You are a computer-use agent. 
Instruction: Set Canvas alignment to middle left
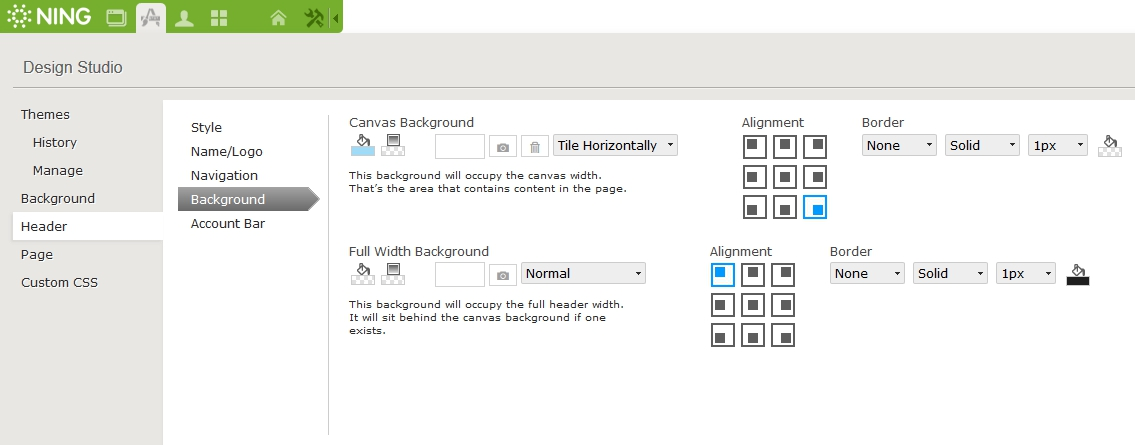point(754,177)
